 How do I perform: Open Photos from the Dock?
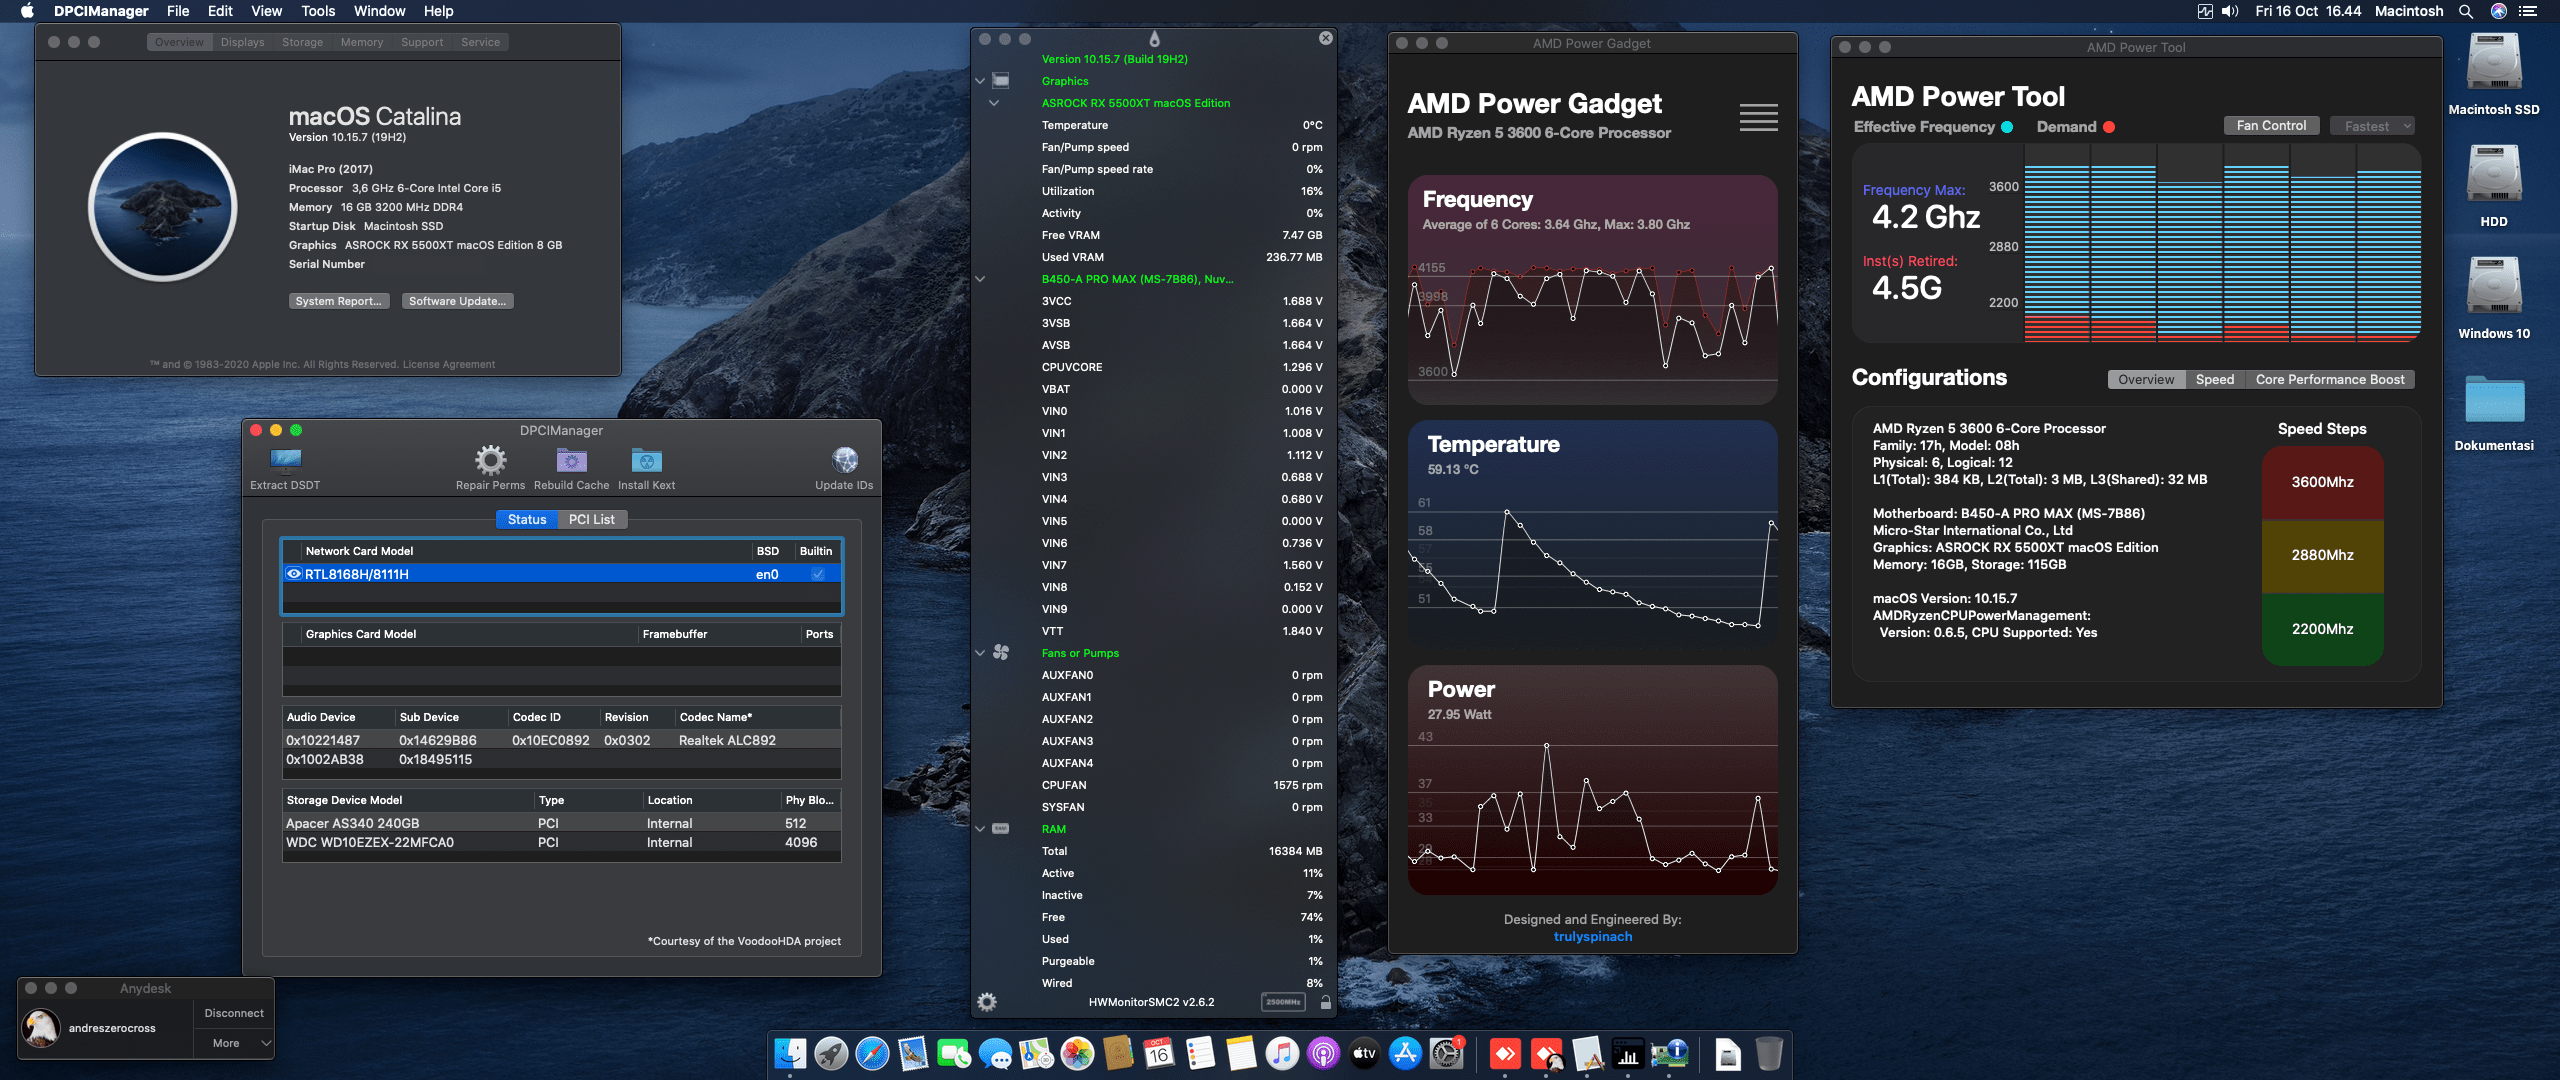pyautogui.click(x=1077, y=1054)
